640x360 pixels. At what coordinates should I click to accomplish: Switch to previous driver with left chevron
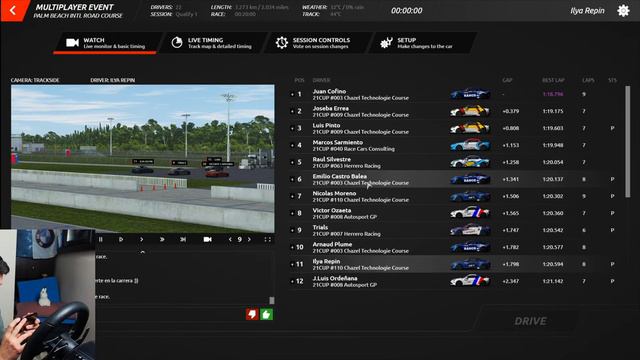230,240
